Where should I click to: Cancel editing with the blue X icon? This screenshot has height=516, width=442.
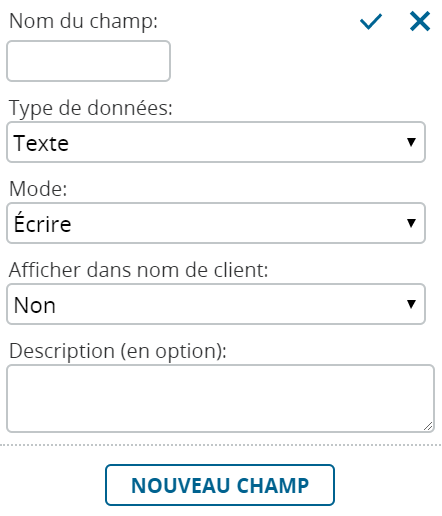click(x=420, y=21)
